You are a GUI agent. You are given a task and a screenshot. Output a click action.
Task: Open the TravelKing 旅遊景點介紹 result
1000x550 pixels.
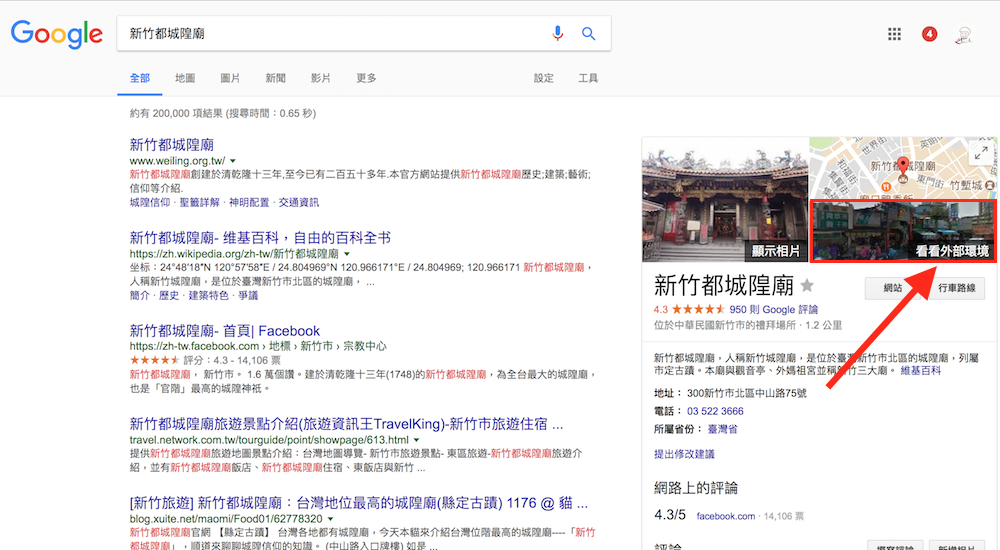point(346,424)
